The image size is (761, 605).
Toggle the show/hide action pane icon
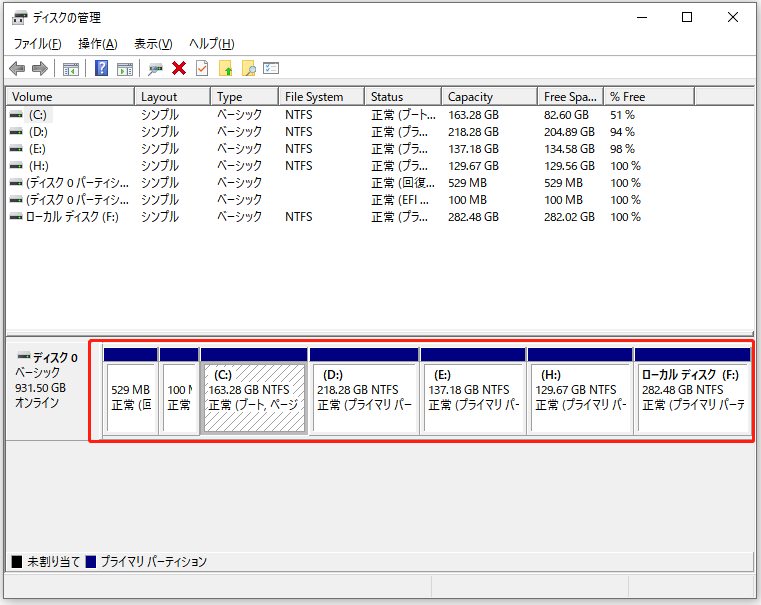coord(125,69)
